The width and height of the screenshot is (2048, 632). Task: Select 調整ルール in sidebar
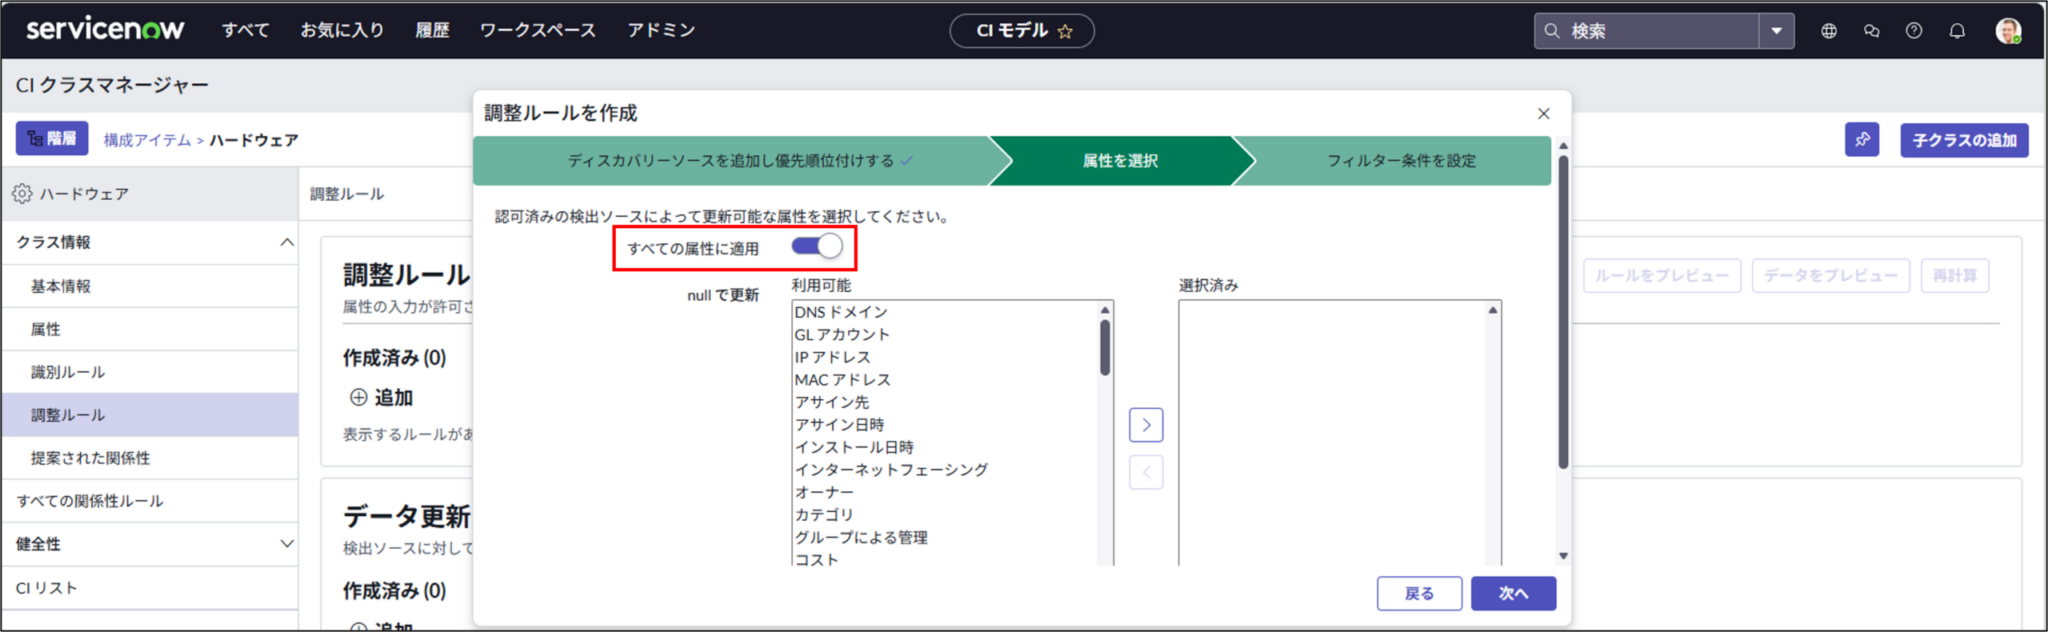click(x=150, y=415)
